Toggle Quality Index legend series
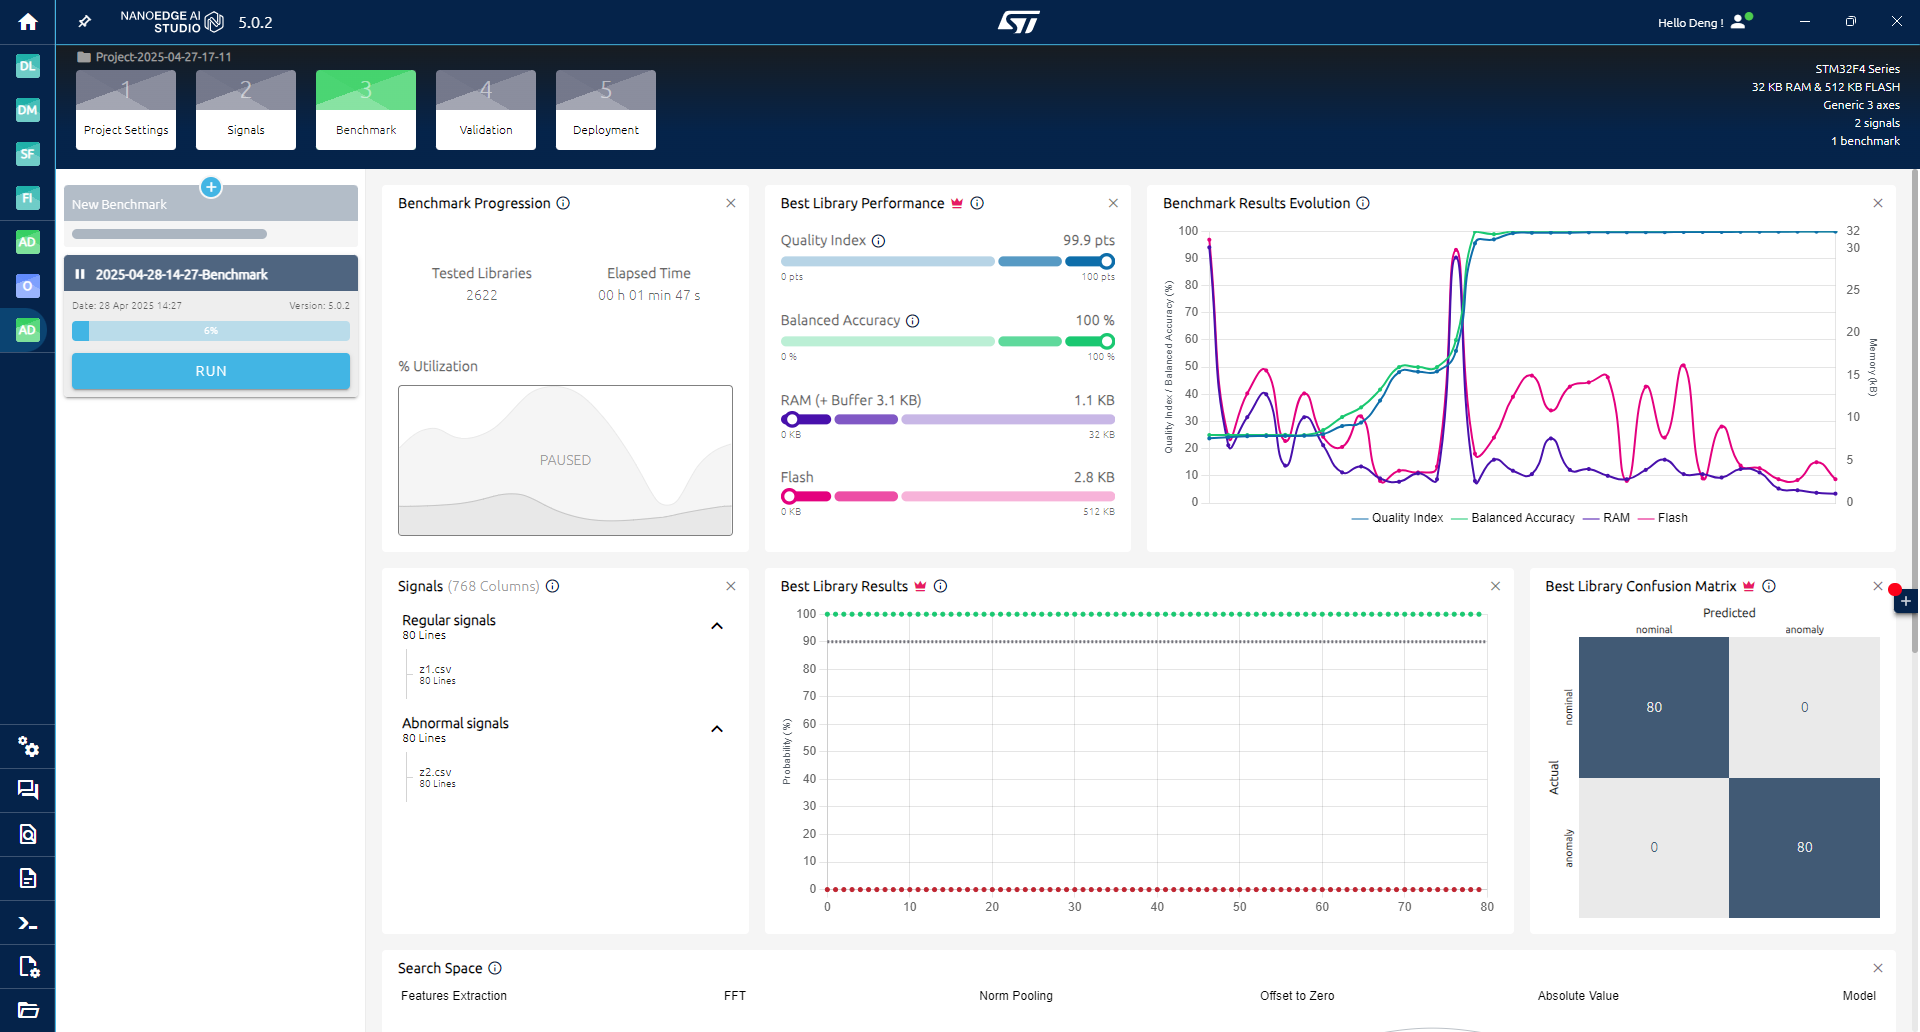 (1397, 518)
